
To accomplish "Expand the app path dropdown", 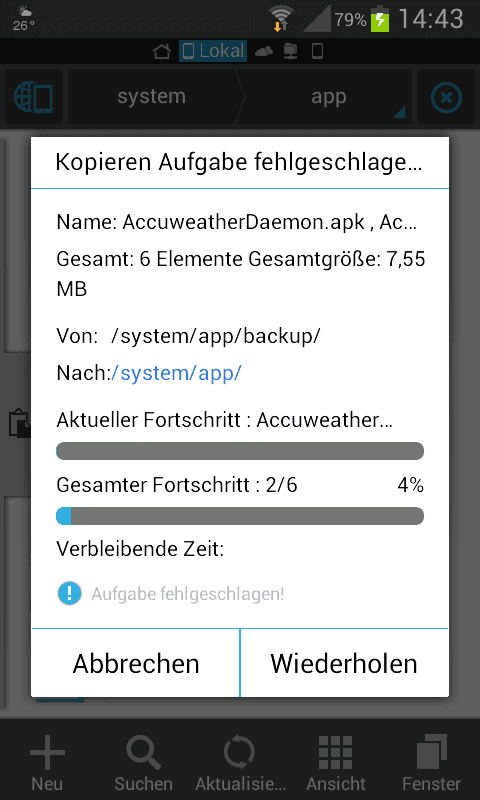I will click(x=328, y=97).
